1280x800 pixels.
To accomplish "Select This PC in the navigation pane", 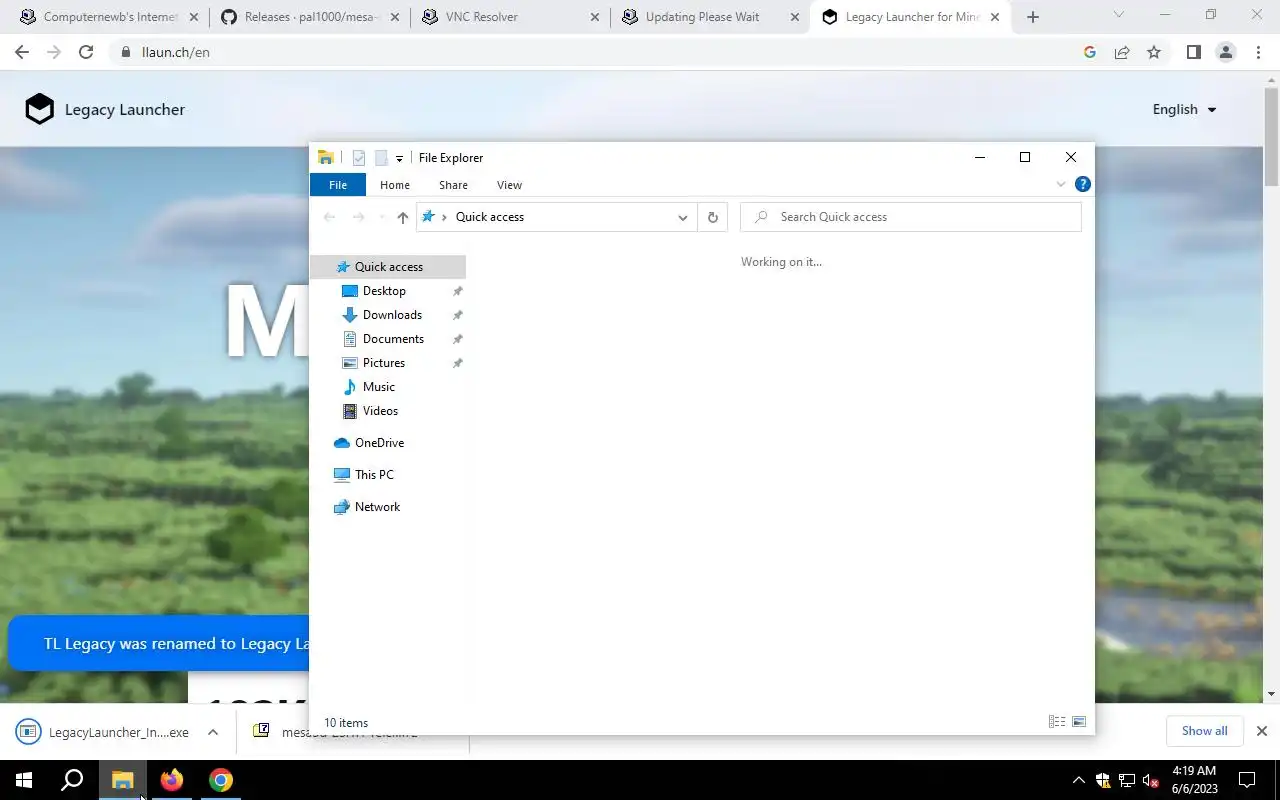I will 374,475.
